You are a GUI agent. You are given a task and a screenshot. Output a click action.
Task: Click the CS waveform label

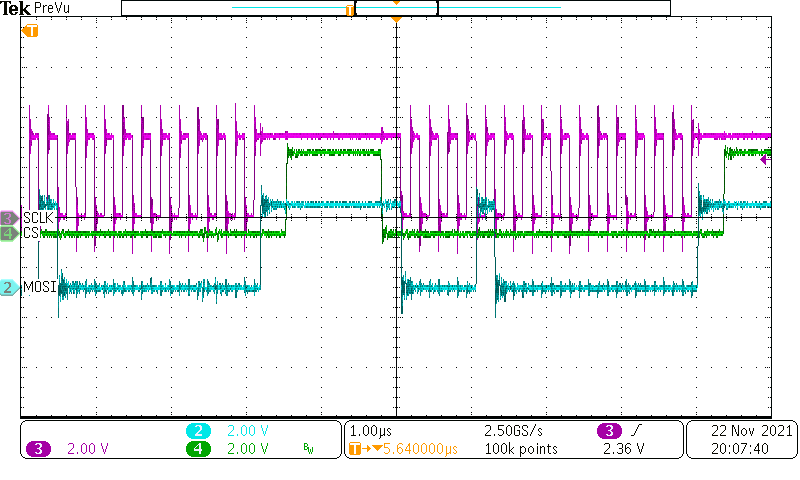(31, 233)
